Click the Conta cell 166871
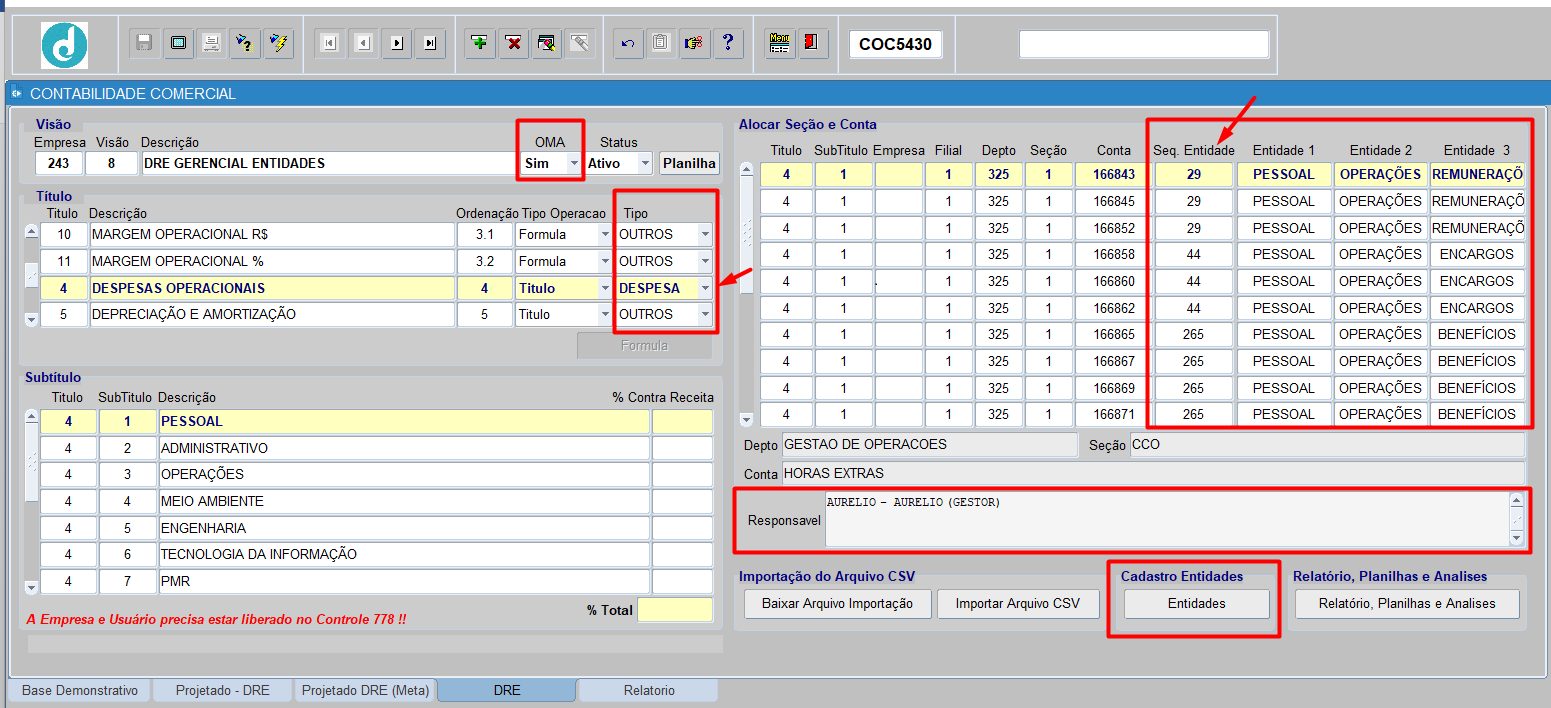The height and width of the screenshot is (708, 1551). [1114, 414]
